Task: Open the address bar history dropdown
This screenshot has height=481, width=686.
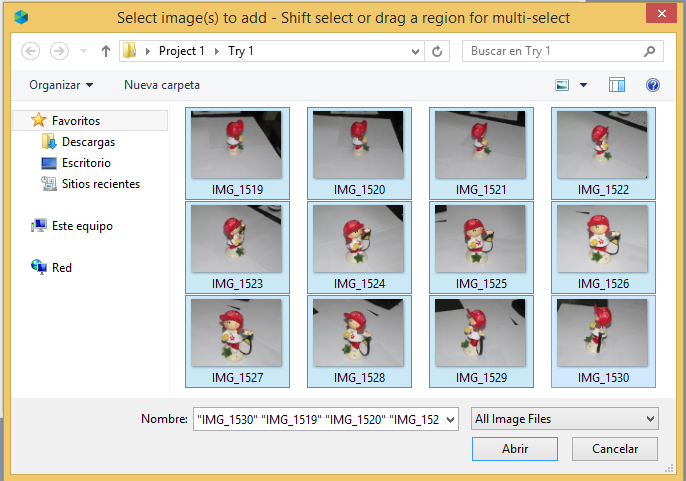Action: pos(415,52)
